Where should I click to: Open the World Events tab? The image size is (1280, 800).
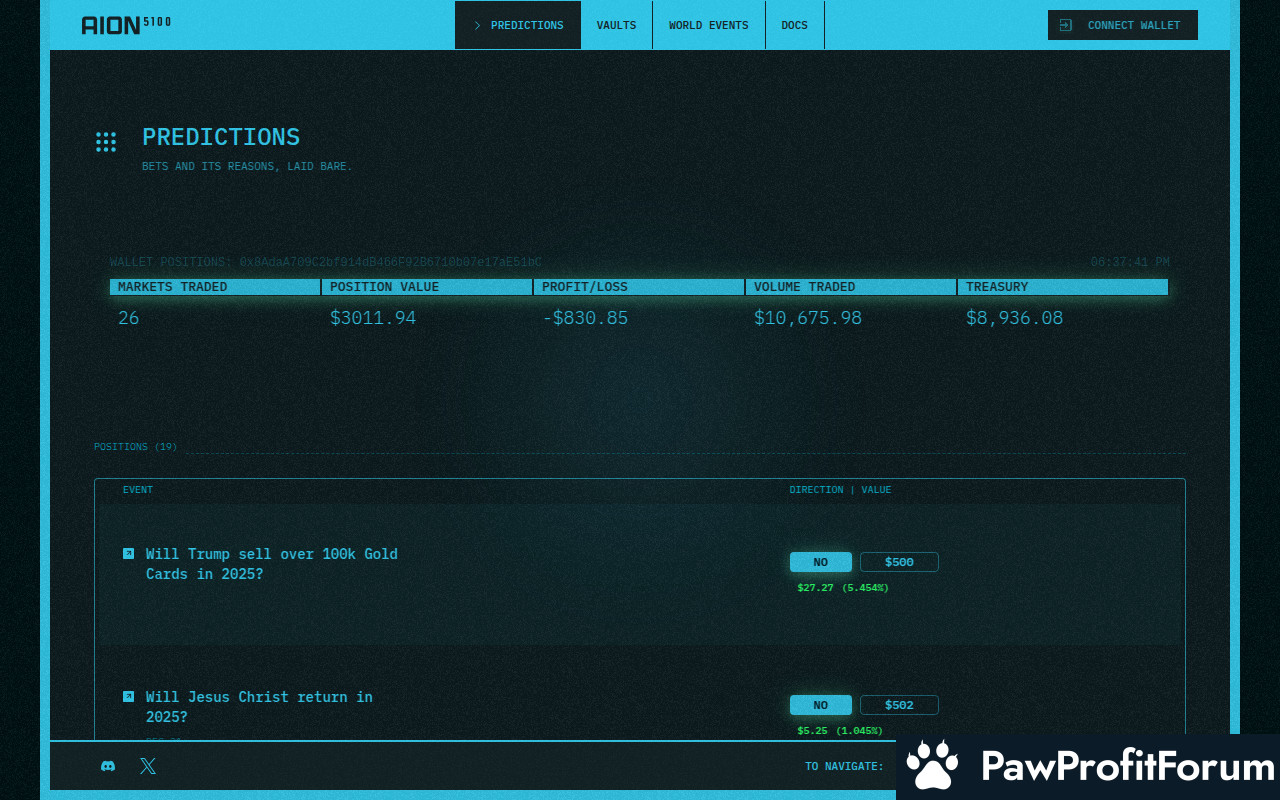pyautogui.click(x=708, y=25)
